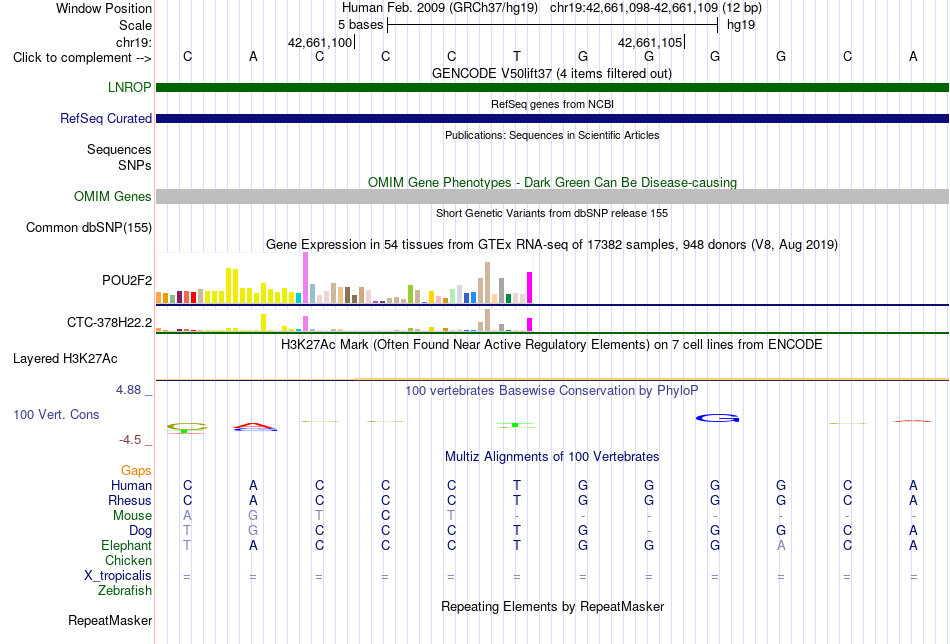950x644 pixels.
Task: Select the Human species label
Action: coord(131,485)
